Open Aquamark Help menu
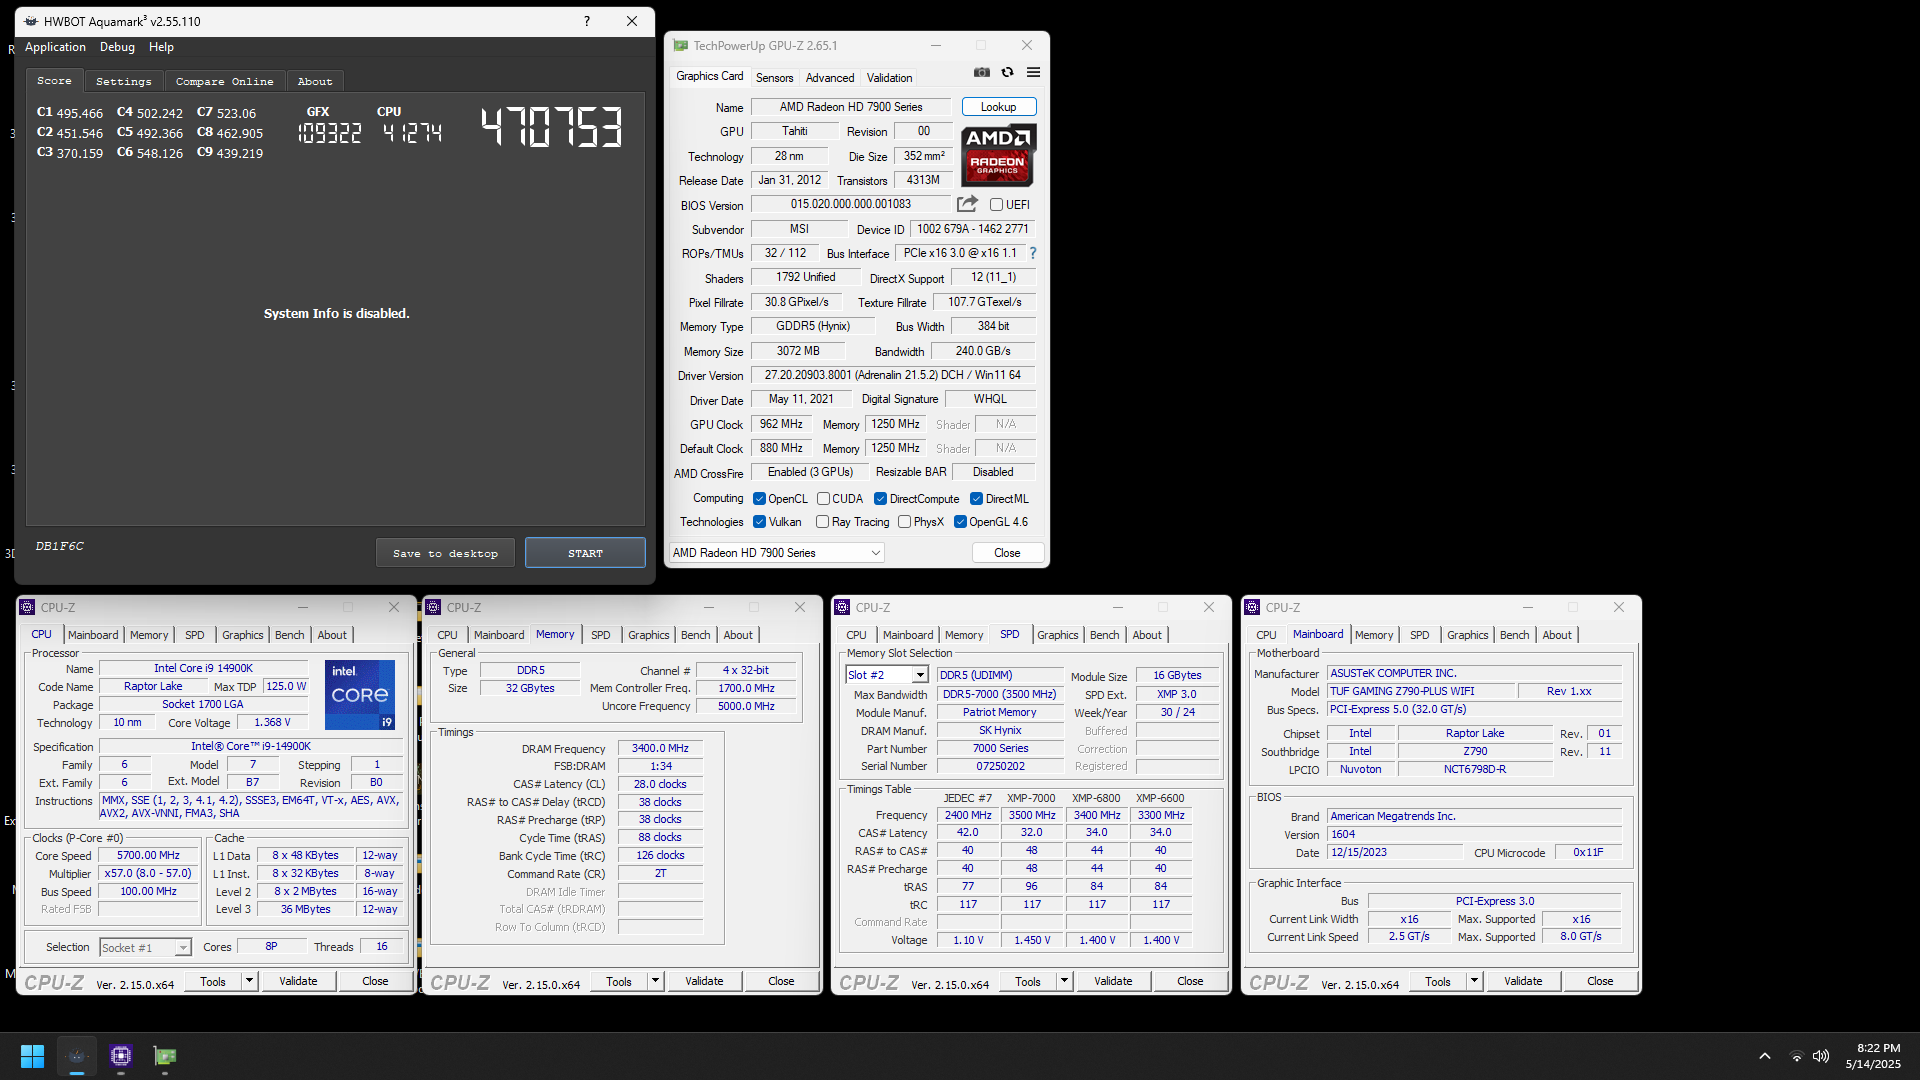1920x1080 pixels. [161, 47]
